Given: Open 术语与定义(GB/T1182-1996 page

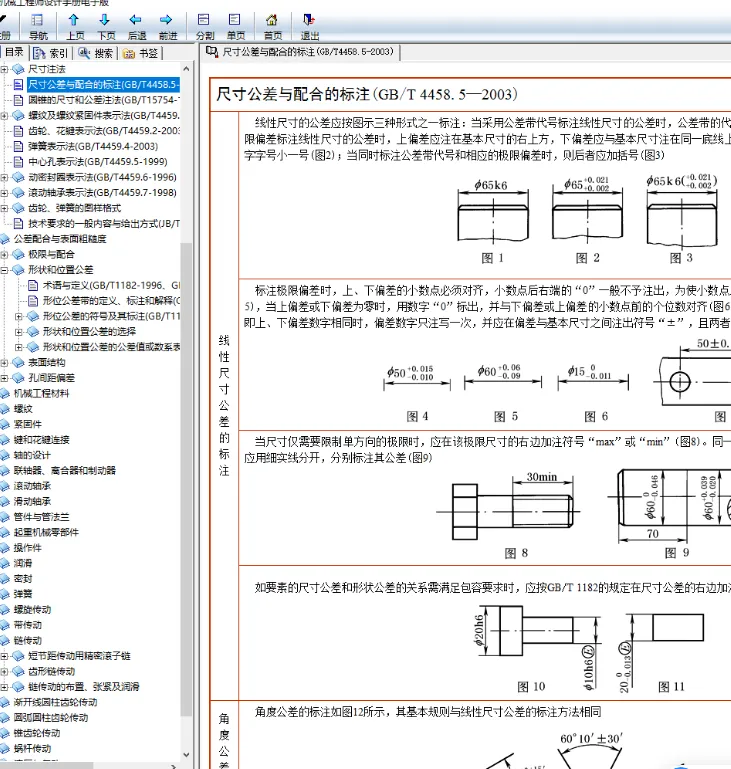Looking at the screenshot, I should click(x=111, y=285).
